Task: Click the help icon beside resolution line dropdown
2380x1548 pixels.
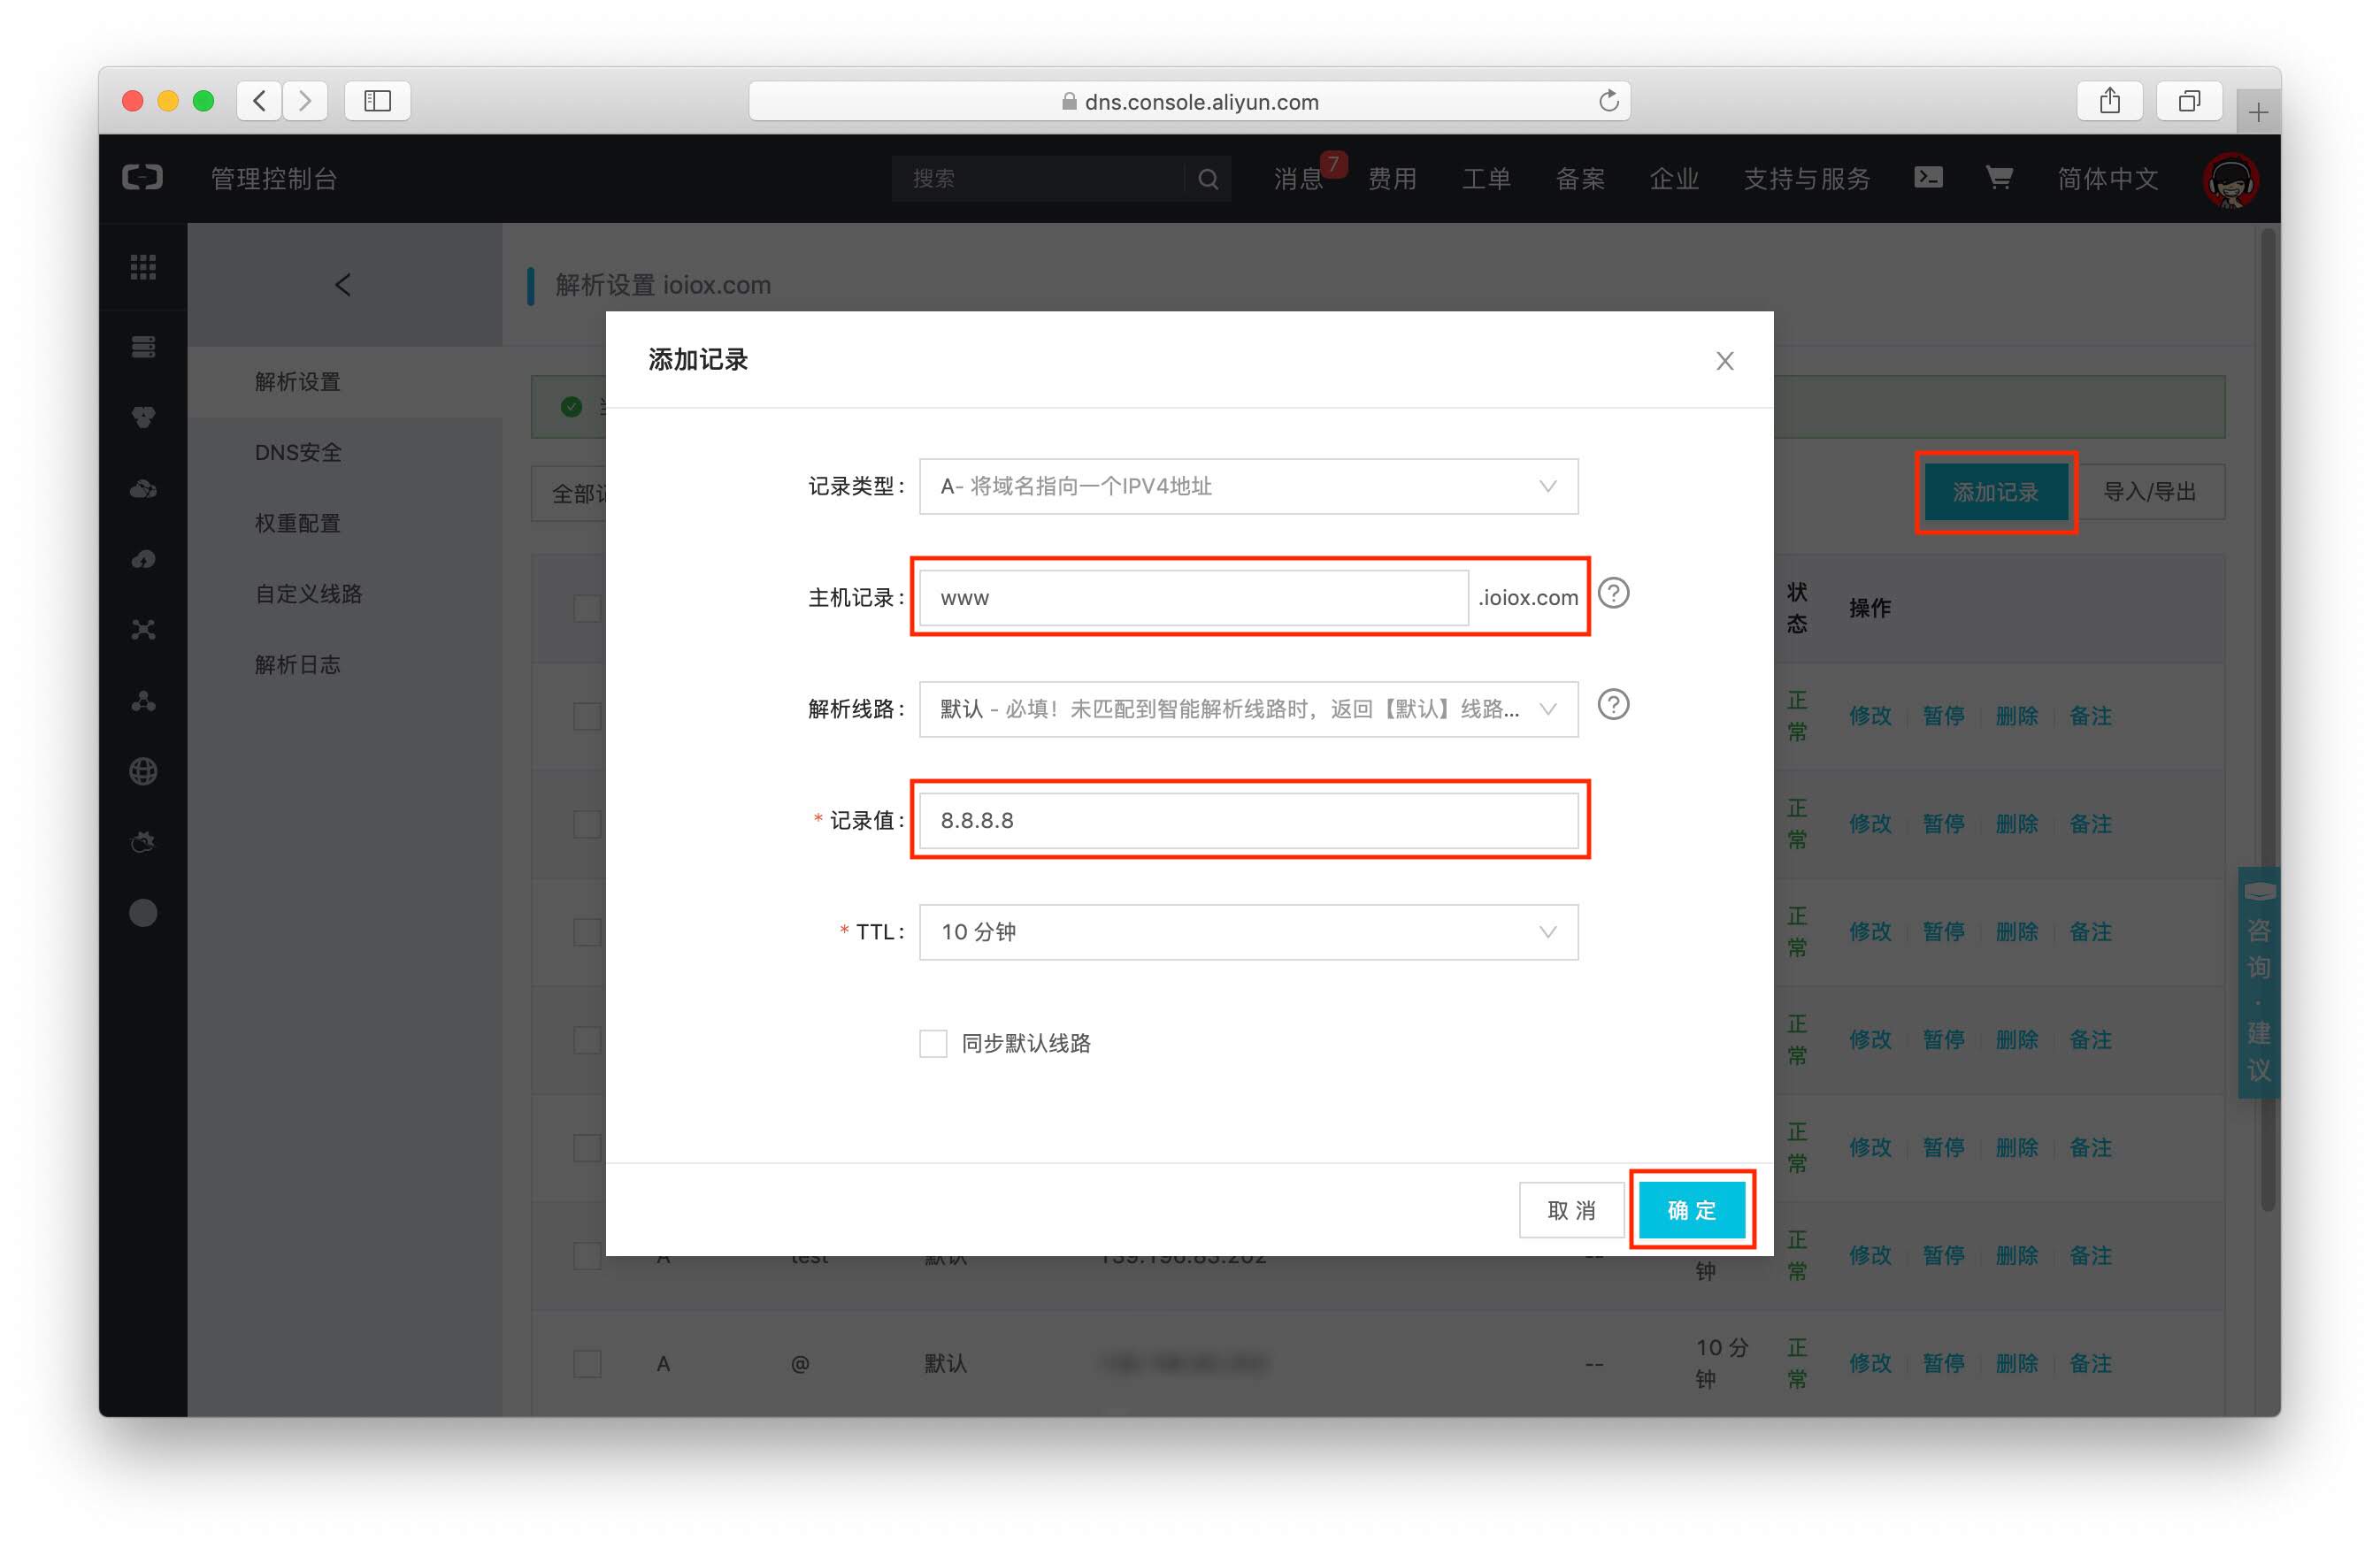Action: pos(1612,705)
